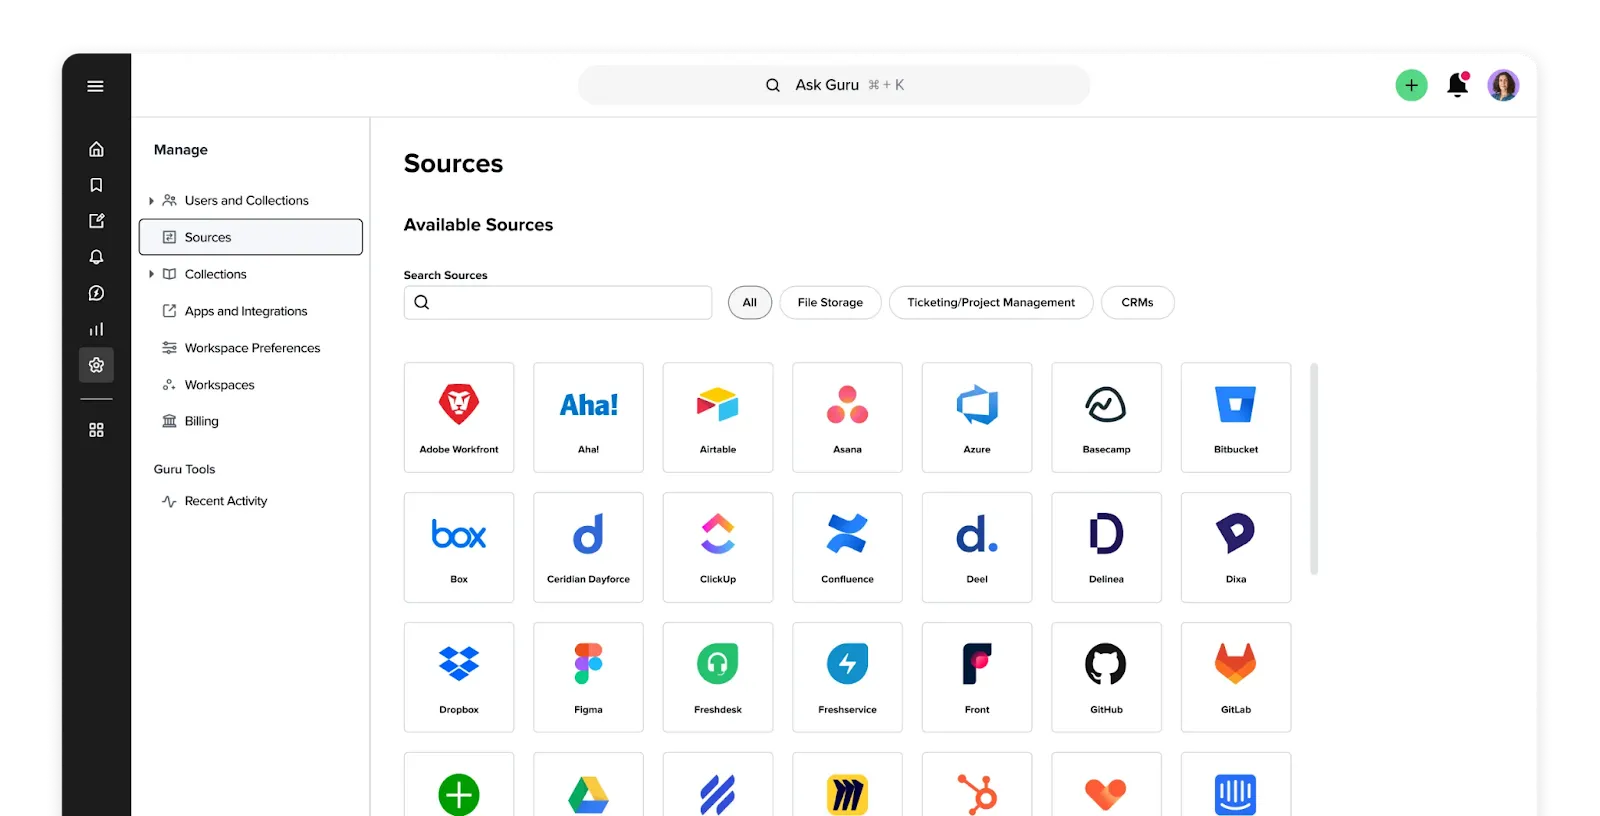Select the GitHub source card

1106,677
